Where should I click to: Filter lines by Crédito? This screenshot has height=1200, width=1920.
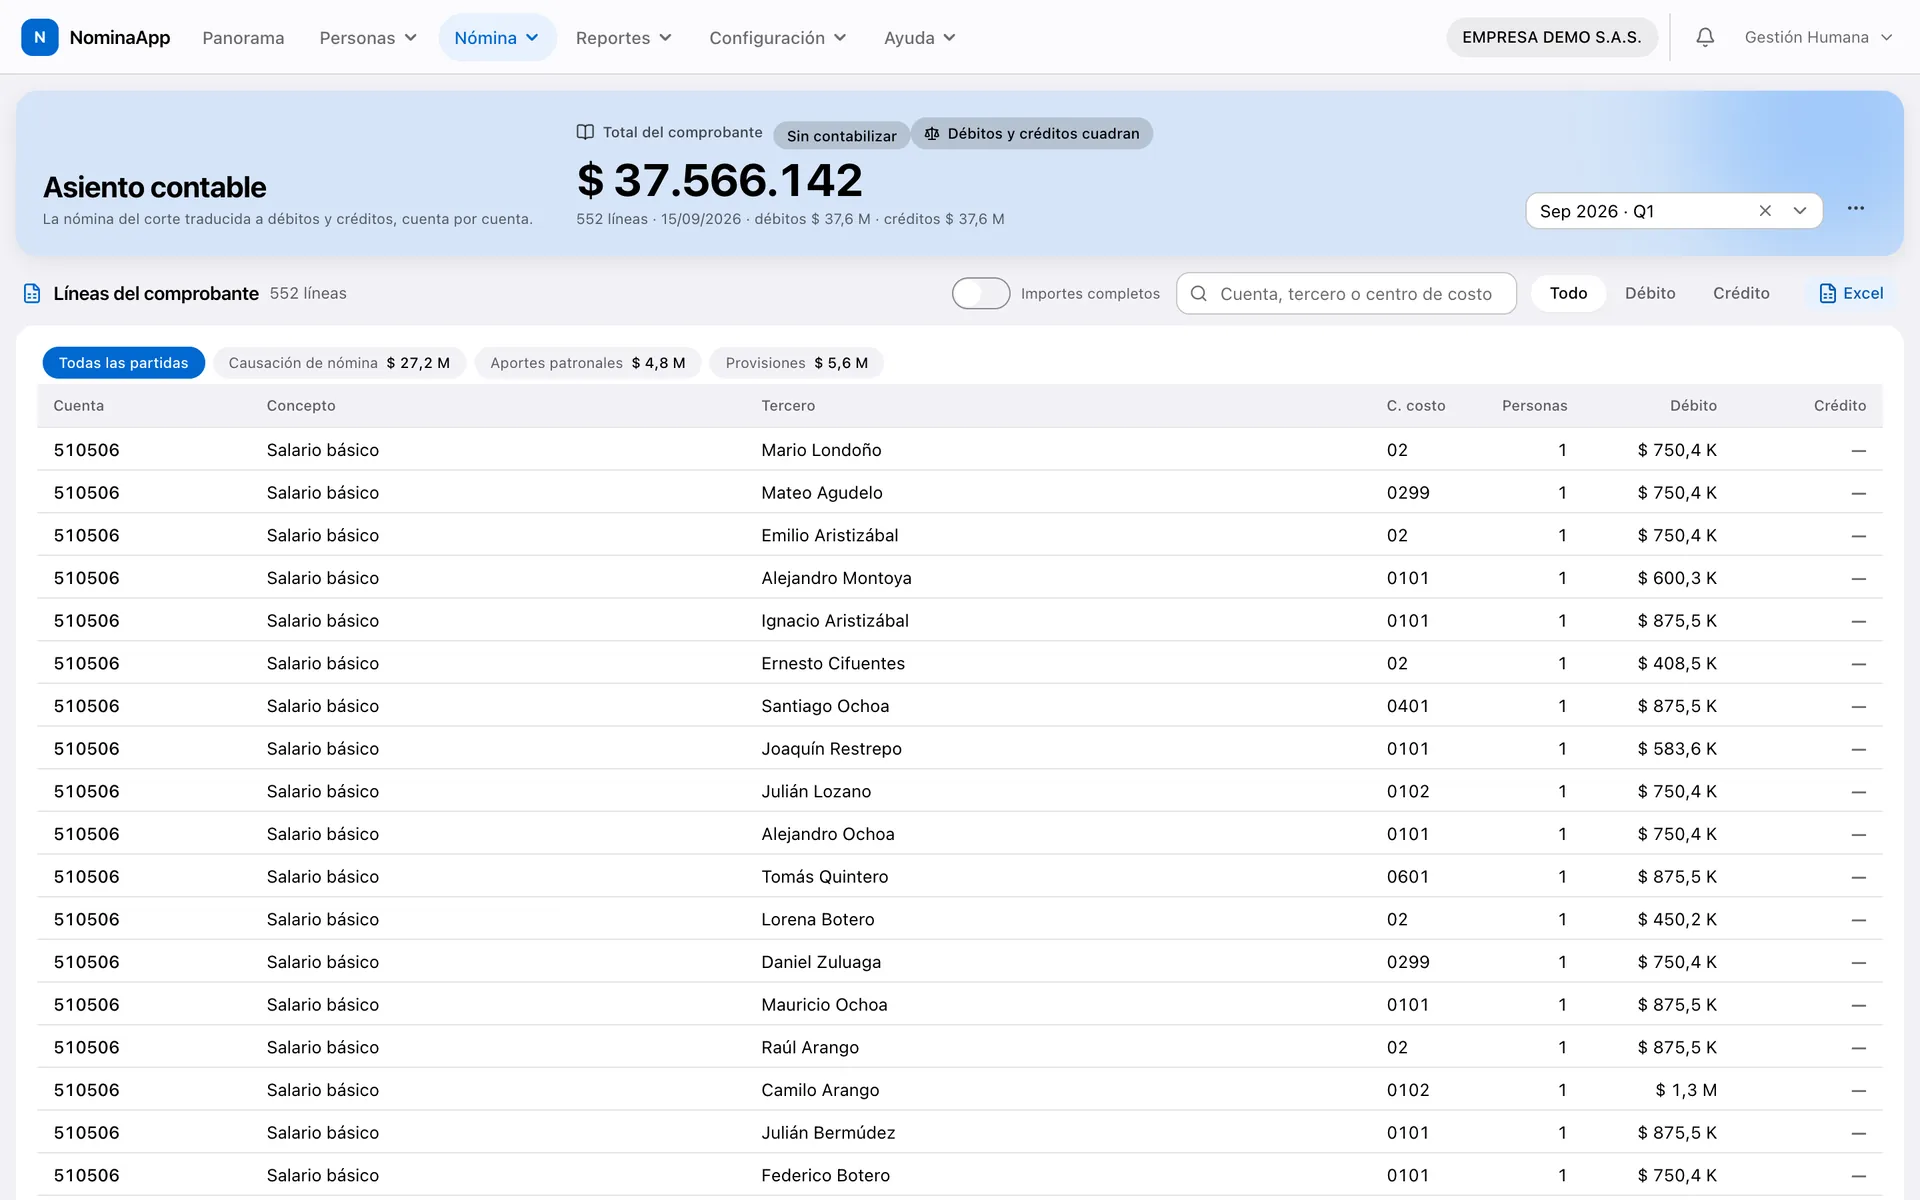click(x=1741, y=293)
